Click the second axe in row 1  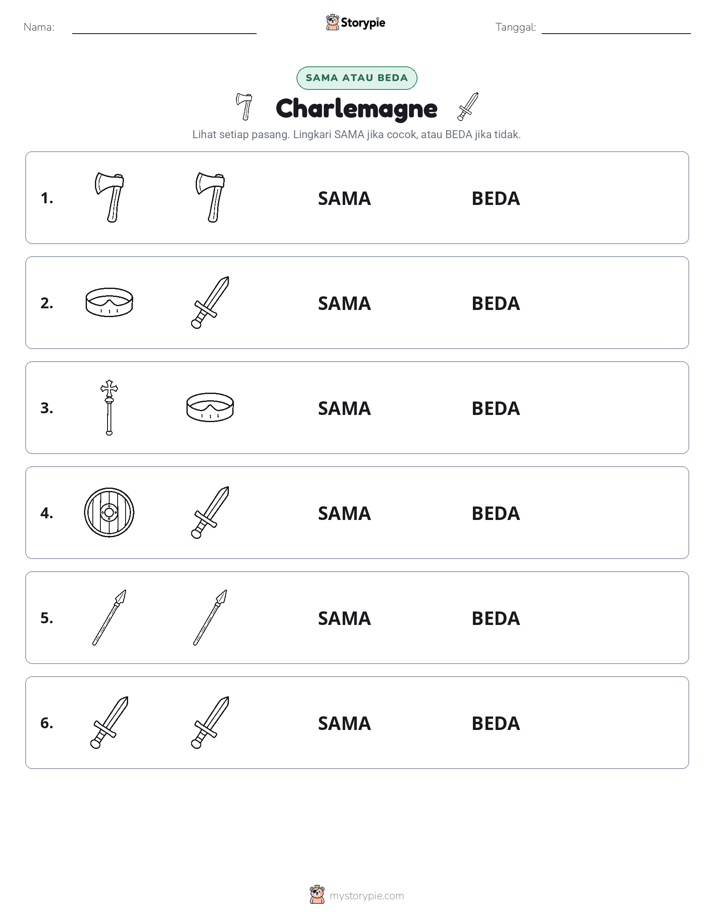(x=210, y=197)
